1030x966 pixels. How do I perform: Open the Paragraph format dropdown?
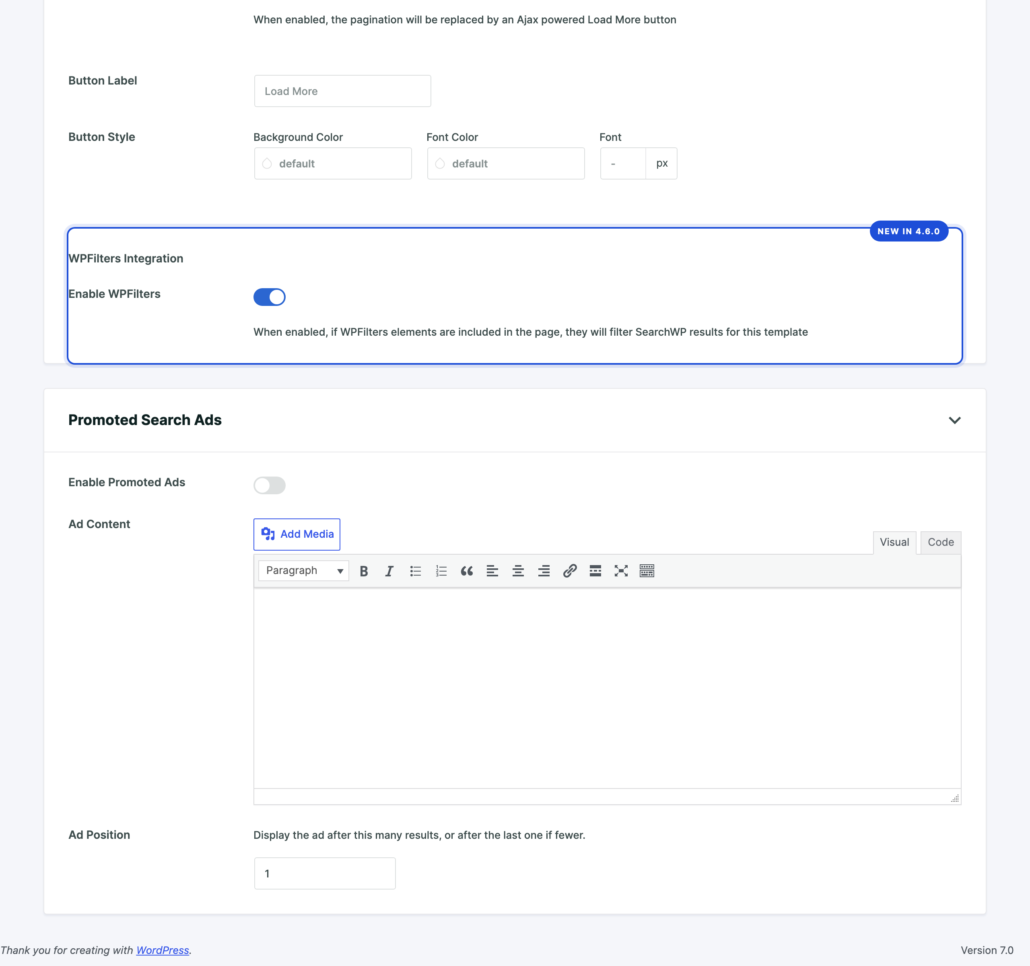coord(303,571)
